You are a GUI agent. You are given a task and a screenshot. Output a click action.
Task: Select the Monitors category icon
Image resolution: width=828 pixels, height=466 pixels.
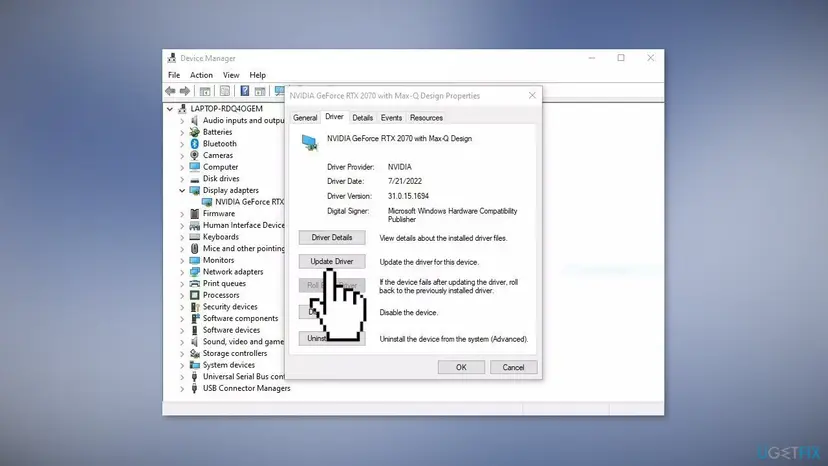pos(194,260)
